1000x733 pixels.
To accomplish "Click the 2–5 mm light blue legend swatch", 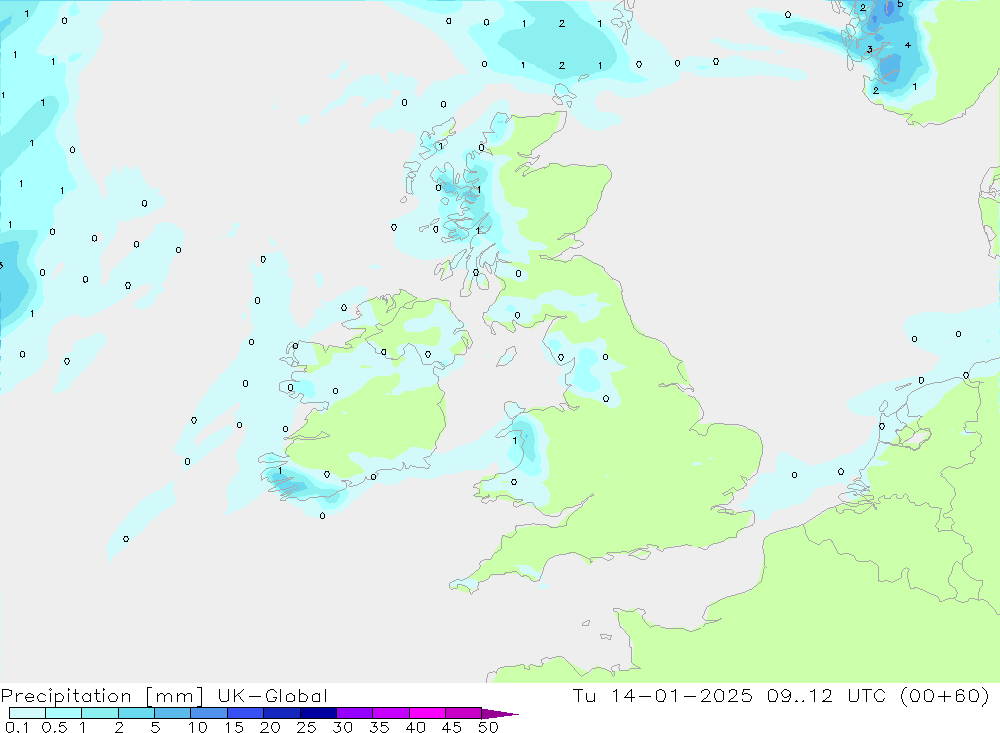I will point(136,713).
